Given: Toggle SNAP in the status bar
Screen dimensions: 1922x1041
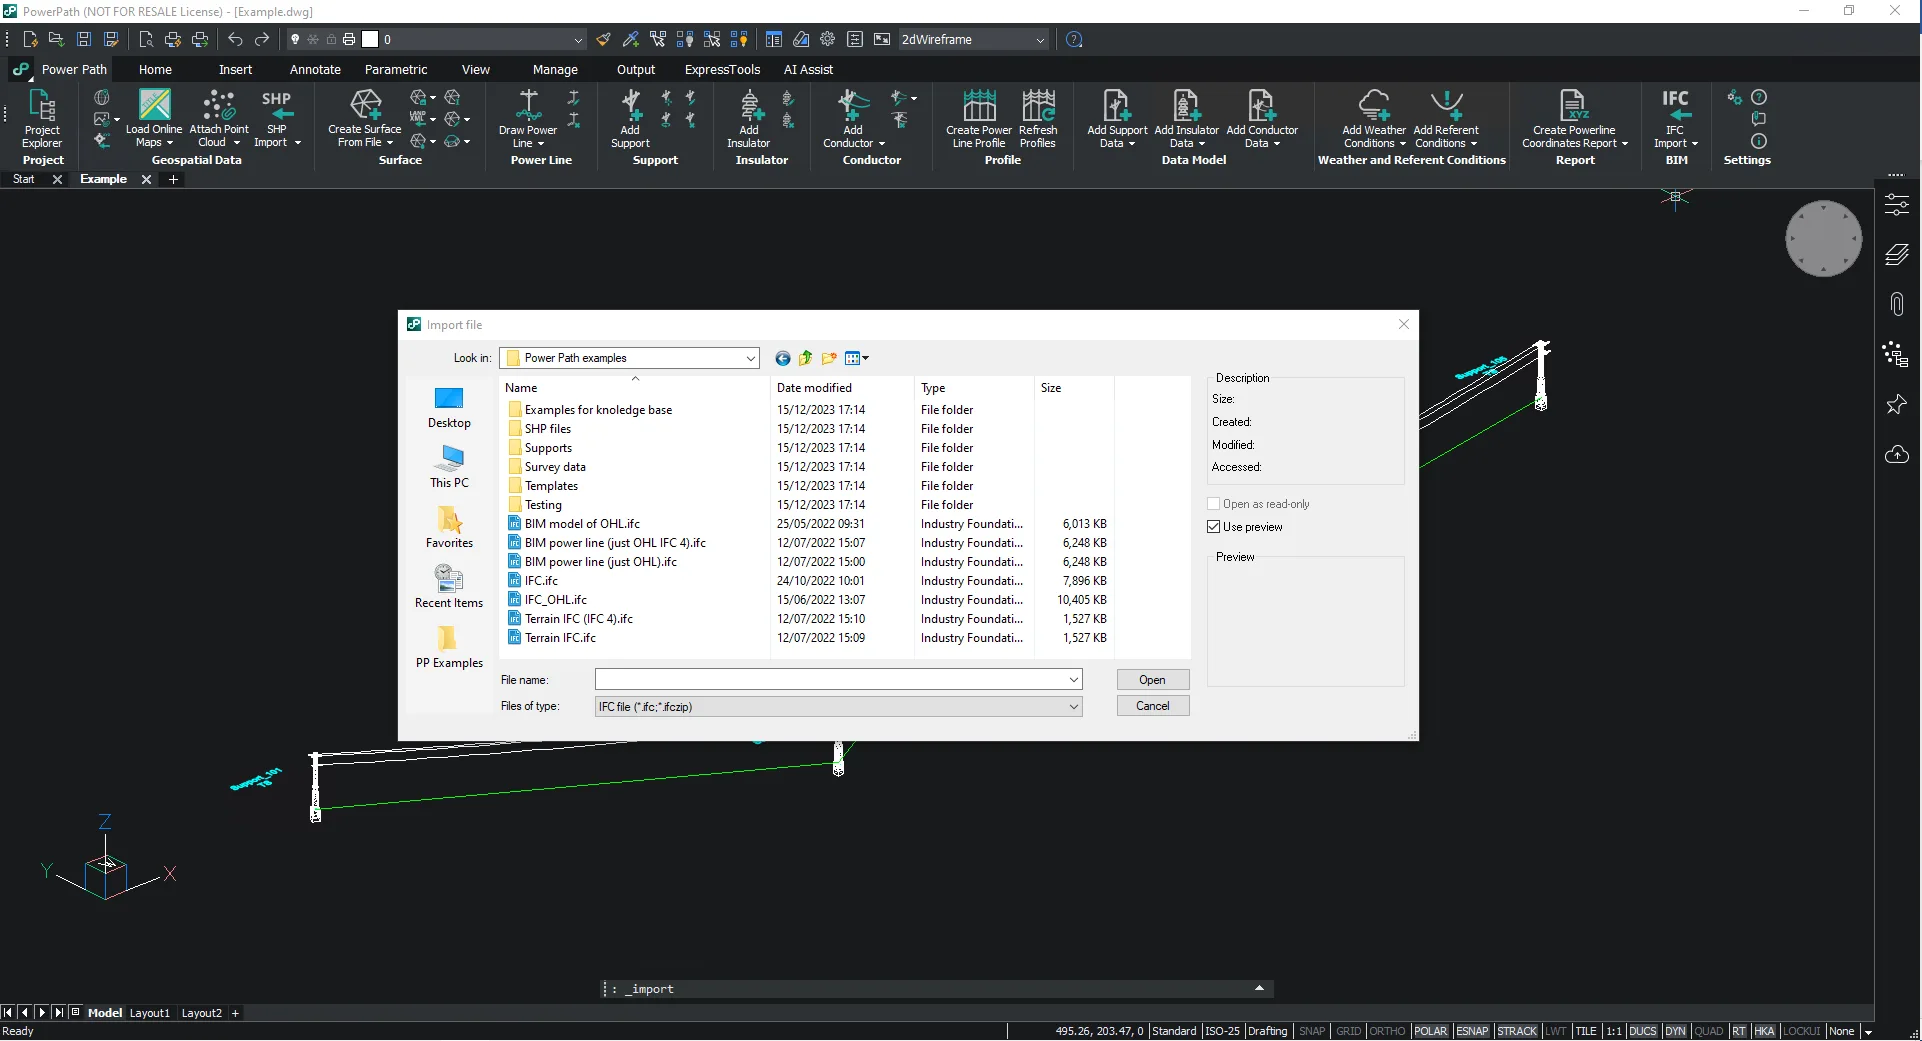Looking at the screenshot, I should click(1312, 1031).
